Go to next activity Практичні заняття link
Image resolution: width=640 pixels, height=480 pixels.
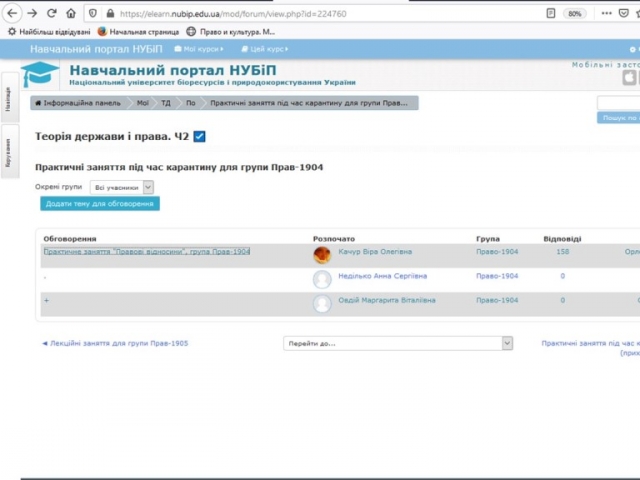click(x=591, y=348)
